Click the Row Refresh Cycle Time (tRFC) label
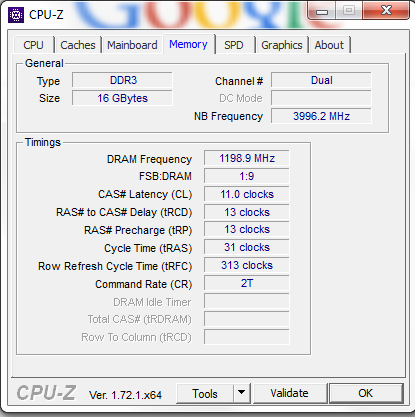 [x=115, y=266]
